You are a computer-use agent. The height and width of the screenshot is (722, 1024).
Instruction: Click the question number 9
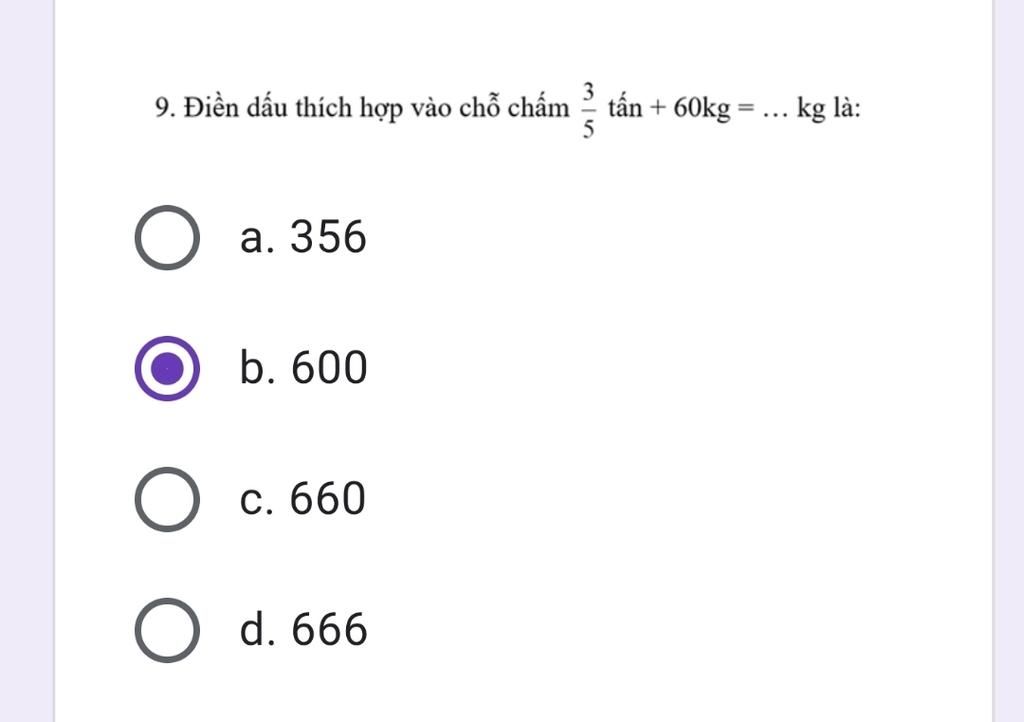pos(165,108)
